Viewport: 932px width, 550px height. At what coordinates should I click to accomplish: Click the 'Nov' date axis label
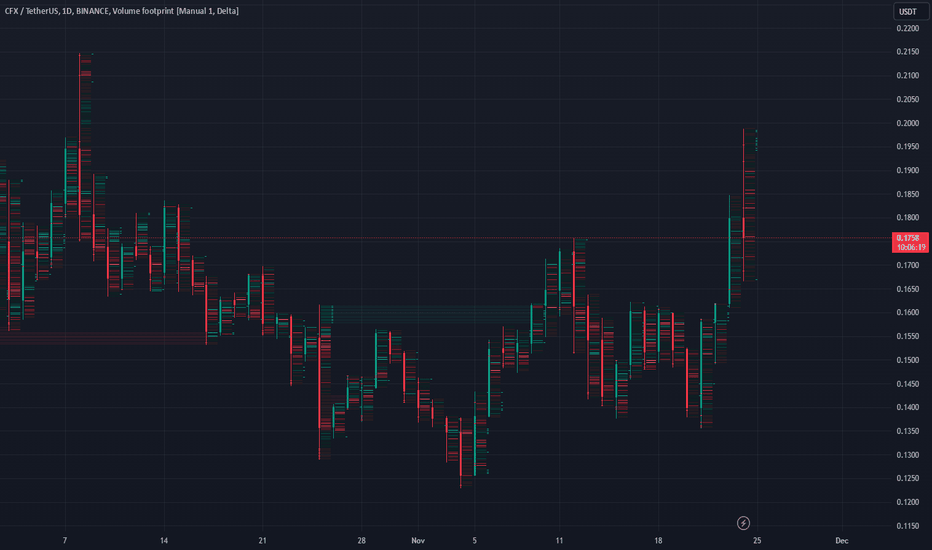click(x=418, y=540)
